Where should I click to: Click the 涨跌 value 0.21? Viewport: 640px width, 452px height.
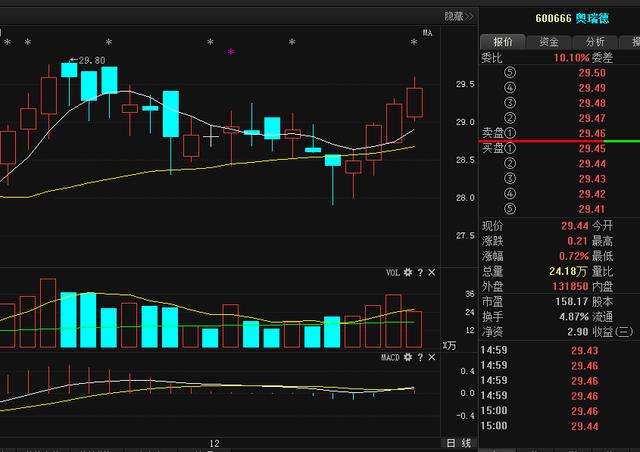tap(577, 241)
